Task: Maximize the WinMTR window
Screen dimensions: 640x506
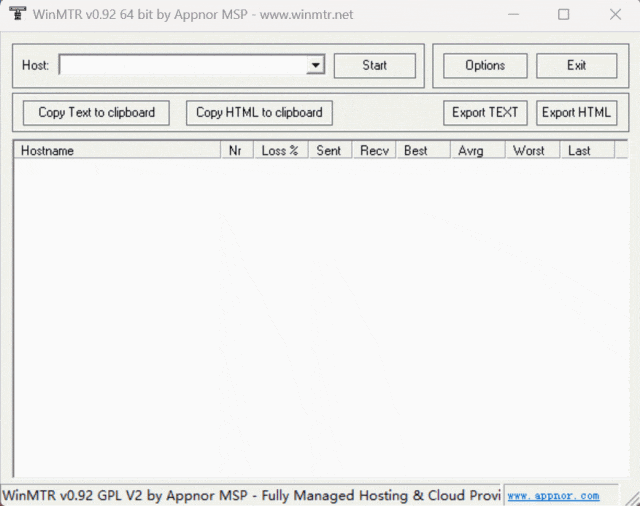Action: [564, 15]
